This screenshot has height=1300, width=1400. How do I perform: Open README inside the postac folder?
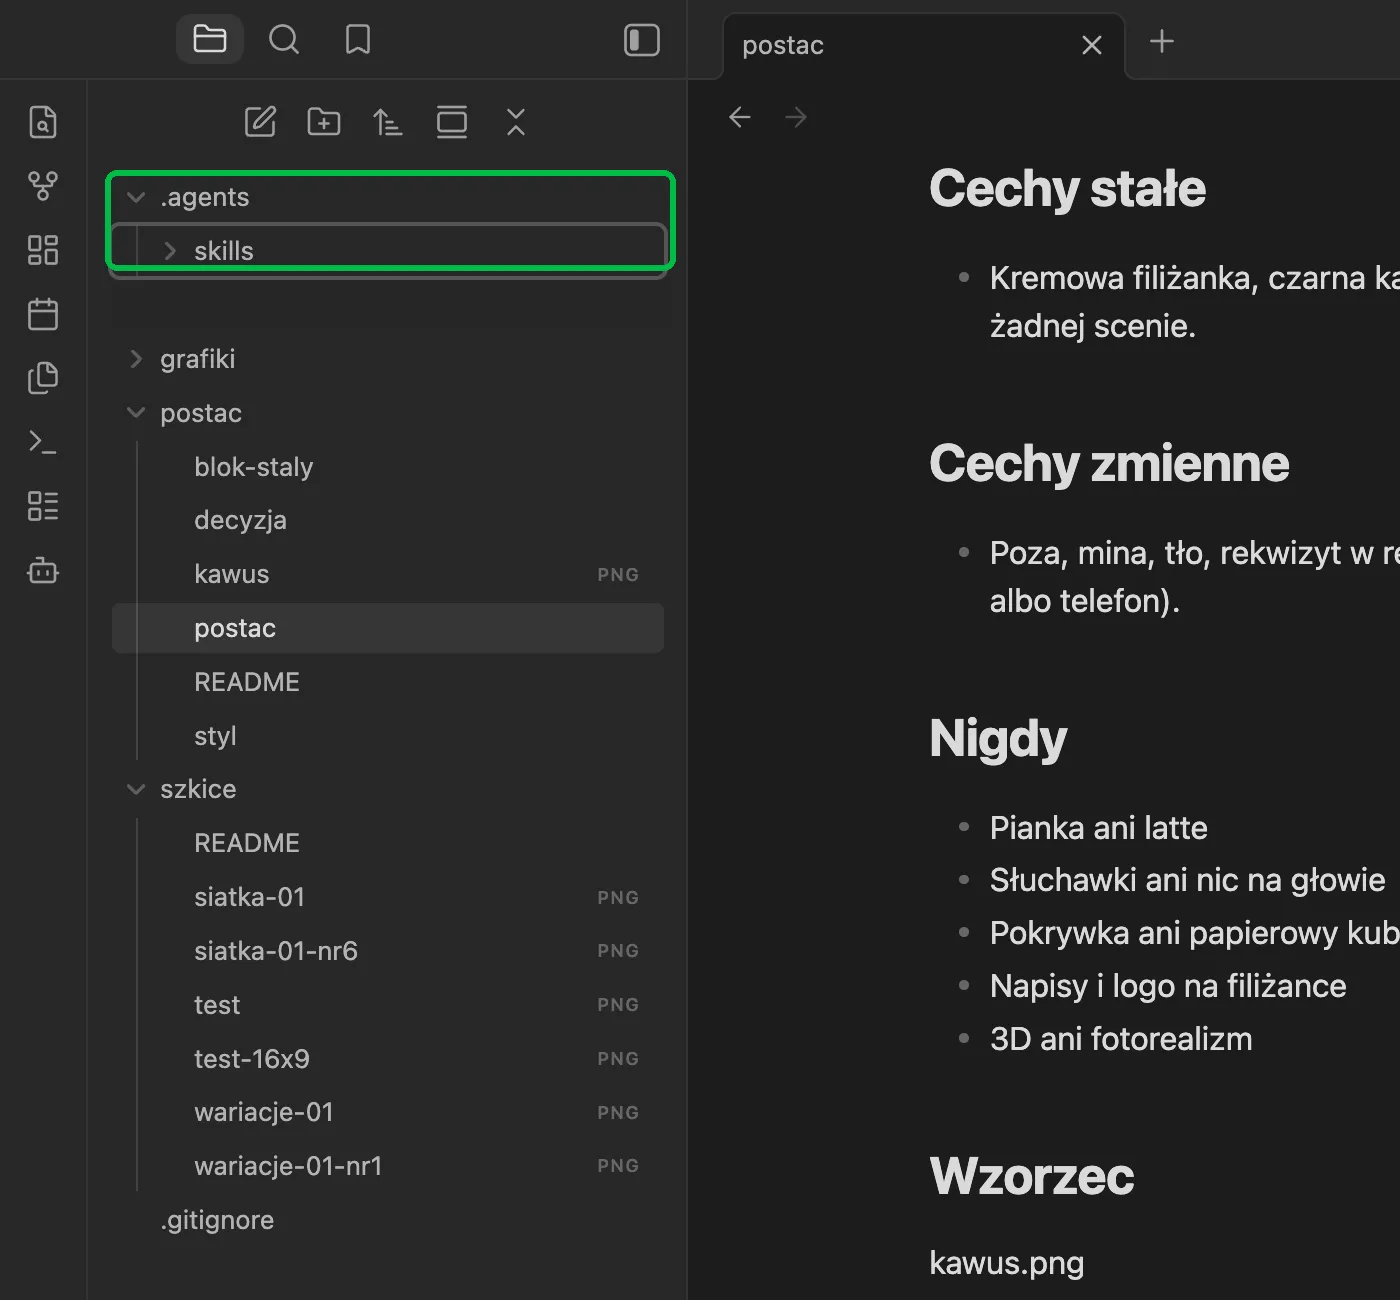(387, 682)
